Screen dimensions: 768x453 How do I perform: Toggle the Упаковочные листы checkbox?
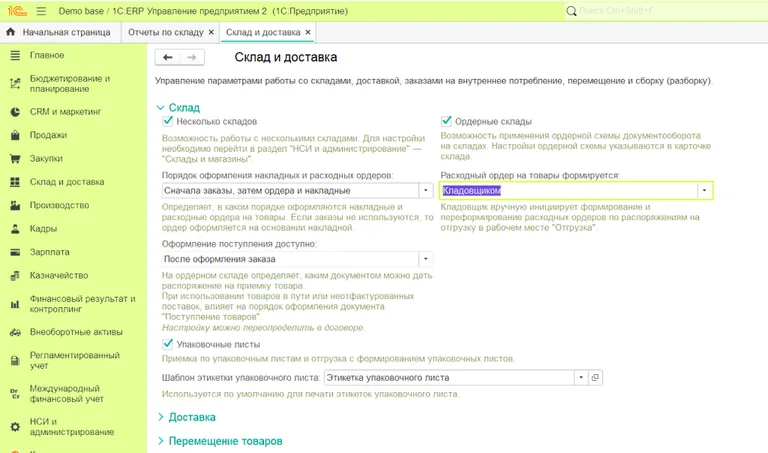(167, 345)
